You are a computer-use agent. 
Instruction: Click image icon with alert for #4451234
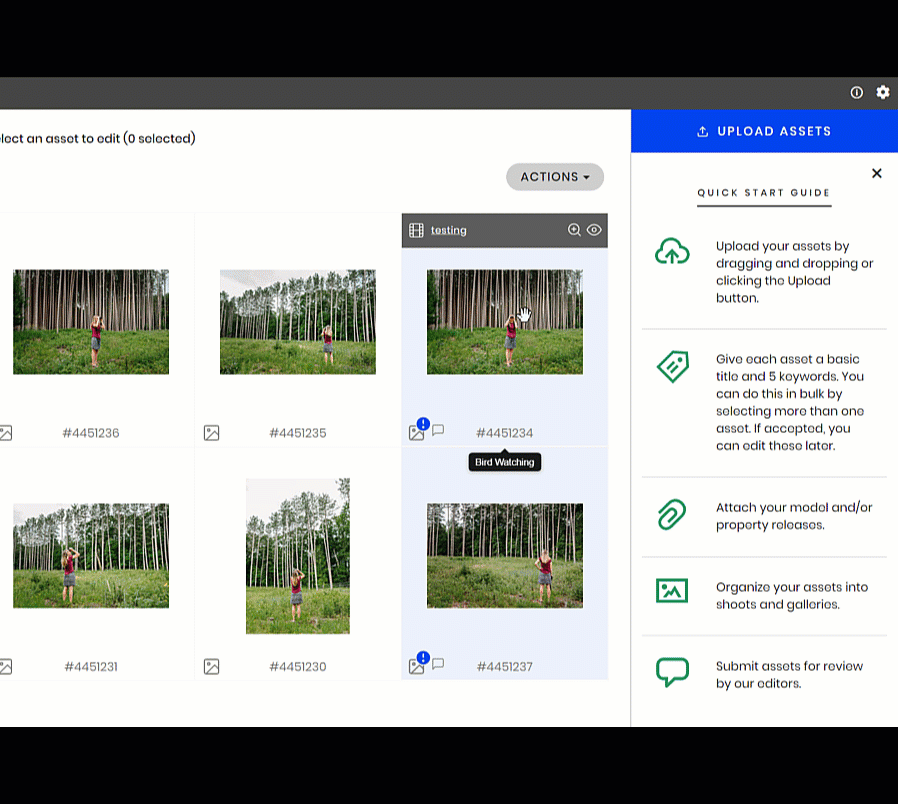418,431
